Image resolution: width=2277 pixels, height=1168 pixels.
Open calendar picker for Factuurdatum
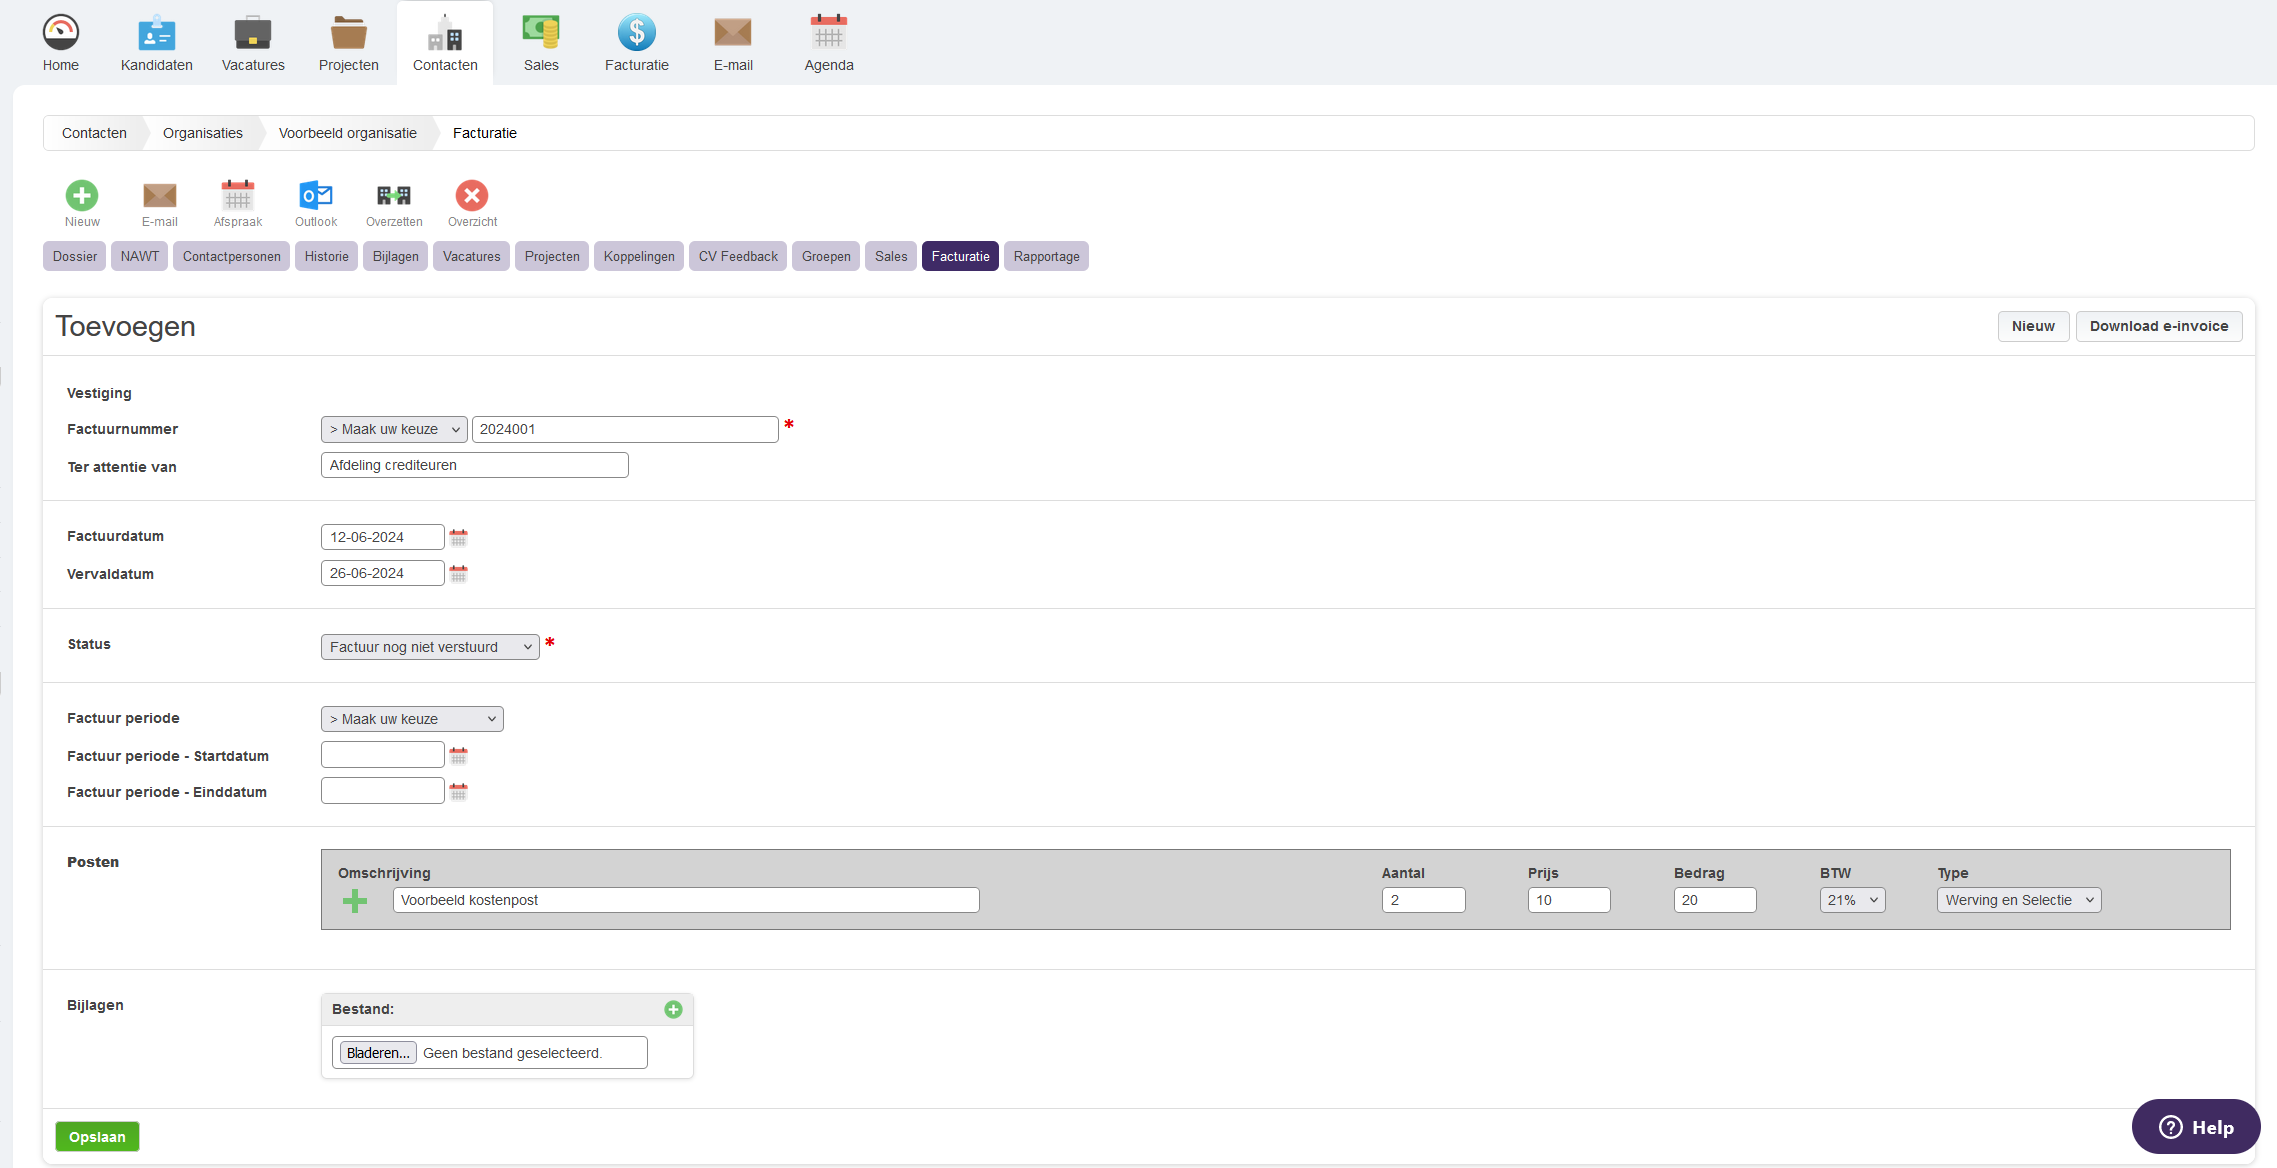pos(459,538)
